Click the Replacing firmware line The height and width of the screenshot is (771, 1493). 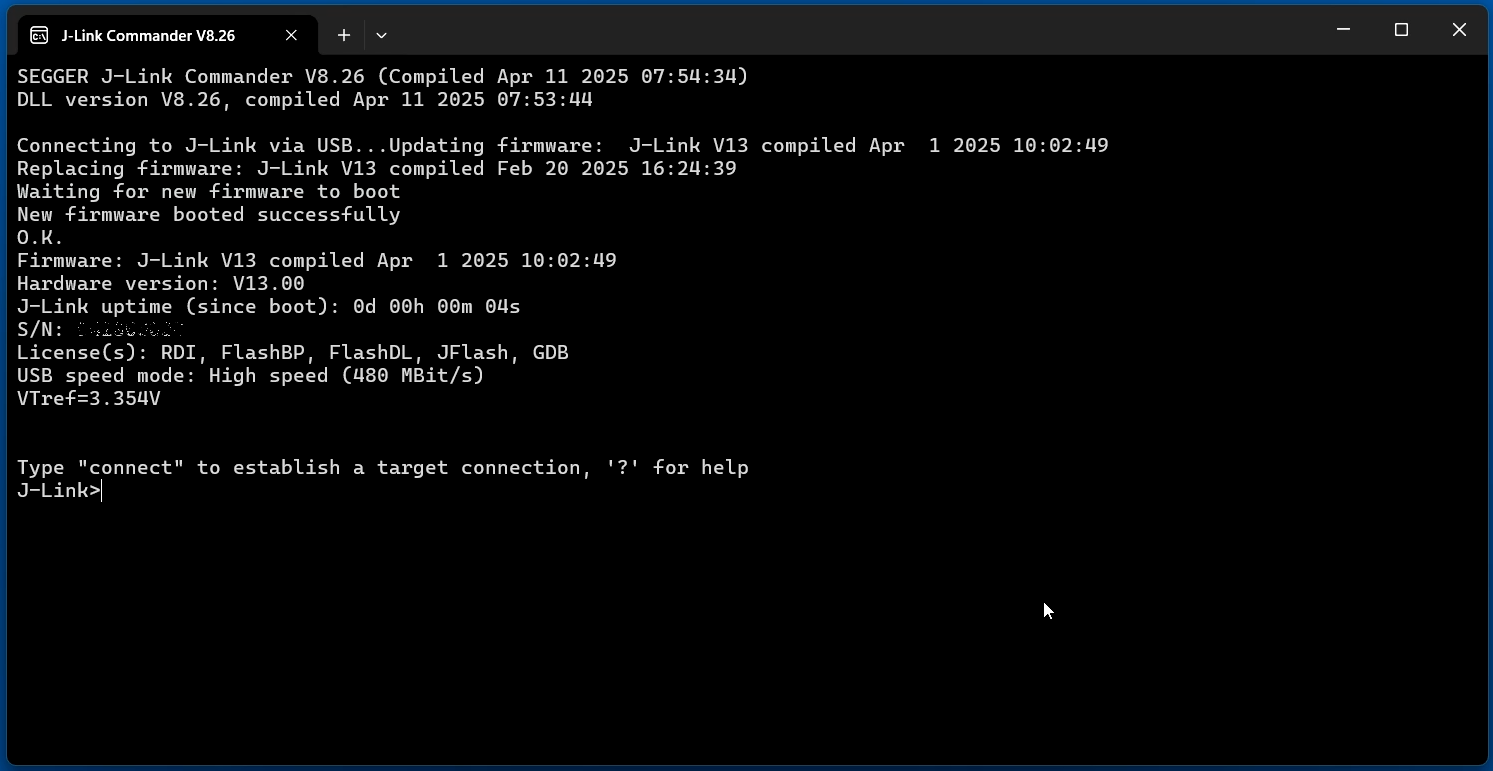click(x=377, y=168)
